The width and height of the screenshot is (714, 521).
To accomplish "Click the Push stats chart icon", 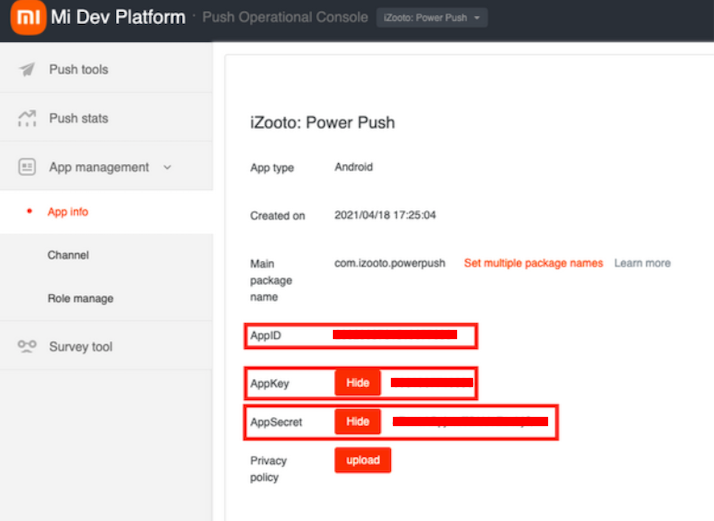I will (x=27, y=118).
